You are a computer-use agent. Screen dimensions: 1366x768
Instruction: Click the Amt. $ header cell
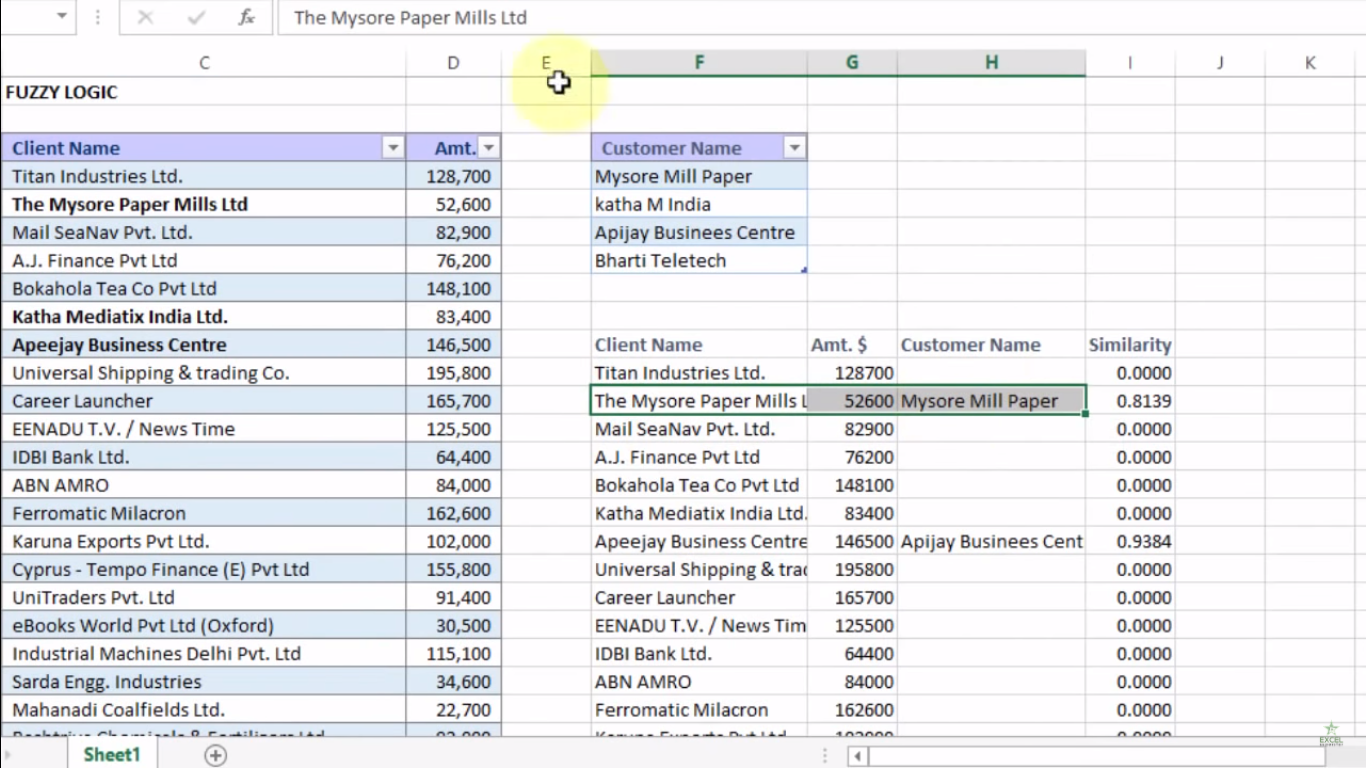(x=852, y=344)
